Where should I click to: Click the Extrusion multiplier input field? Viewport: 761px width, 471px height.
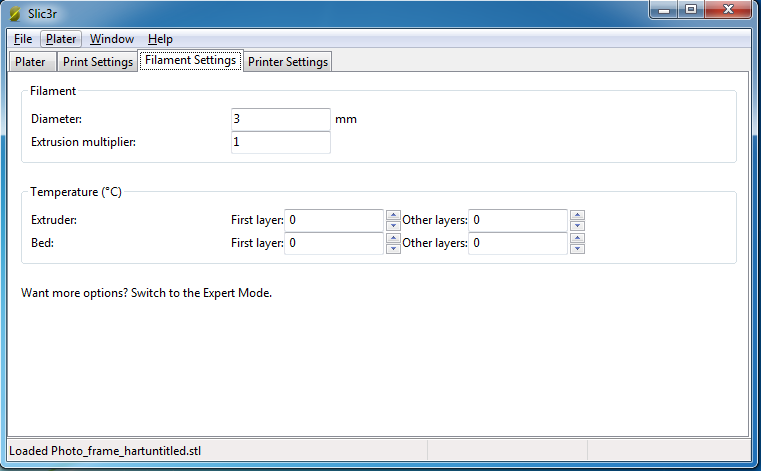[281, 142]
